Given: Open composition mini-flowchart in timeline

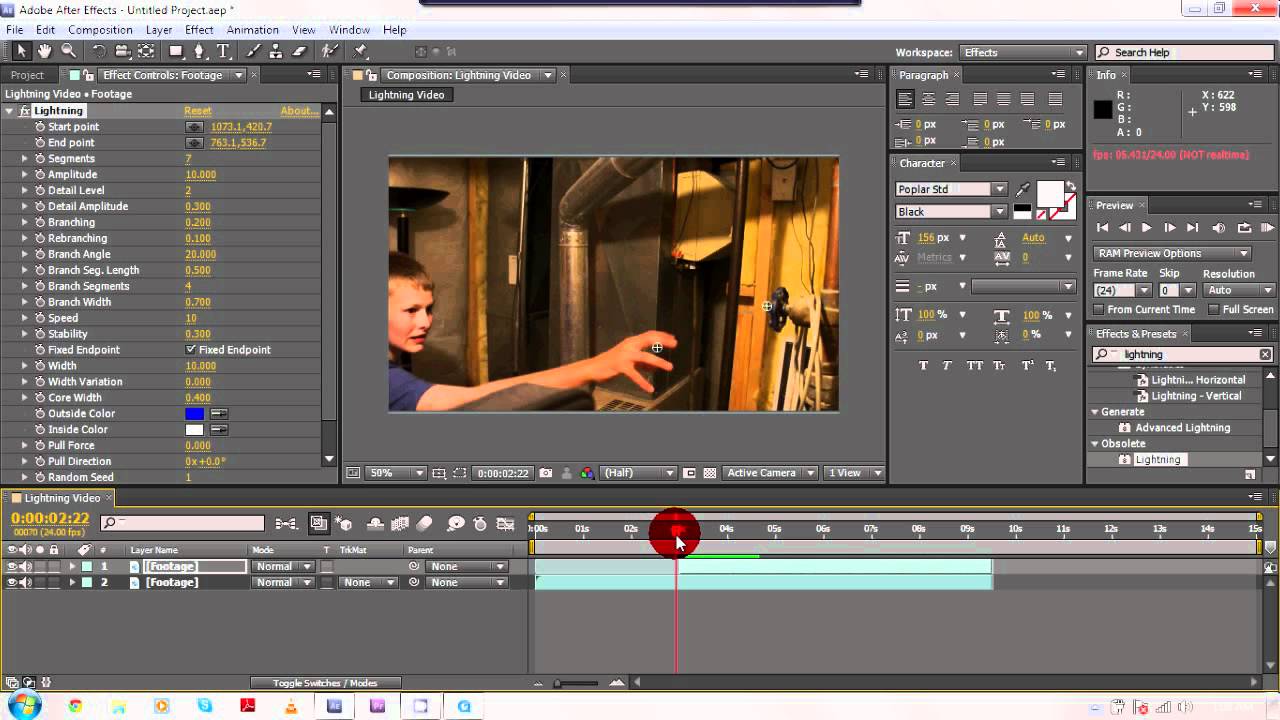Looking at the screenshot, I should pyautogui.click(x=286, y=523).
